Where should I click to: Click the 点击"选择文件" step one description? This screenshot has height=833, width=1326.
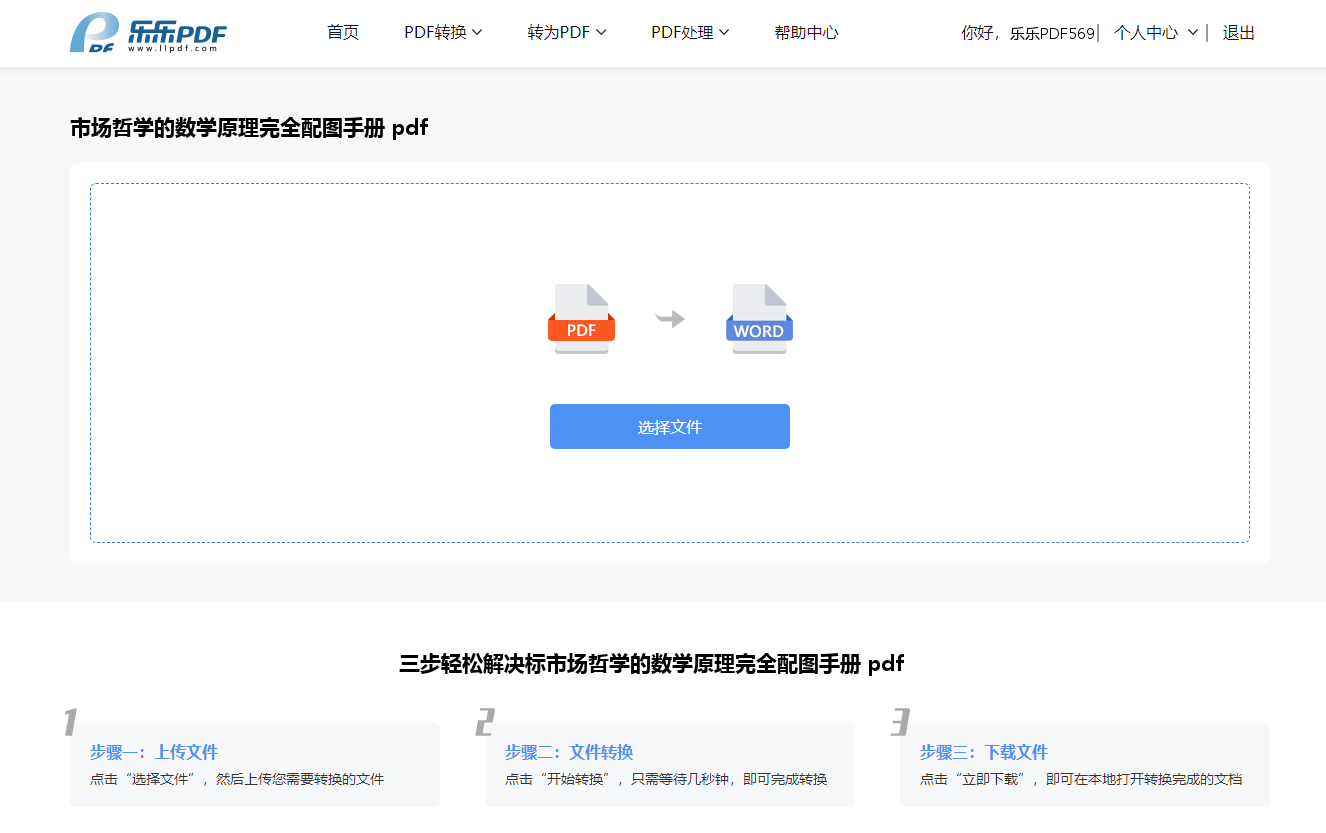tap(237, 779)
